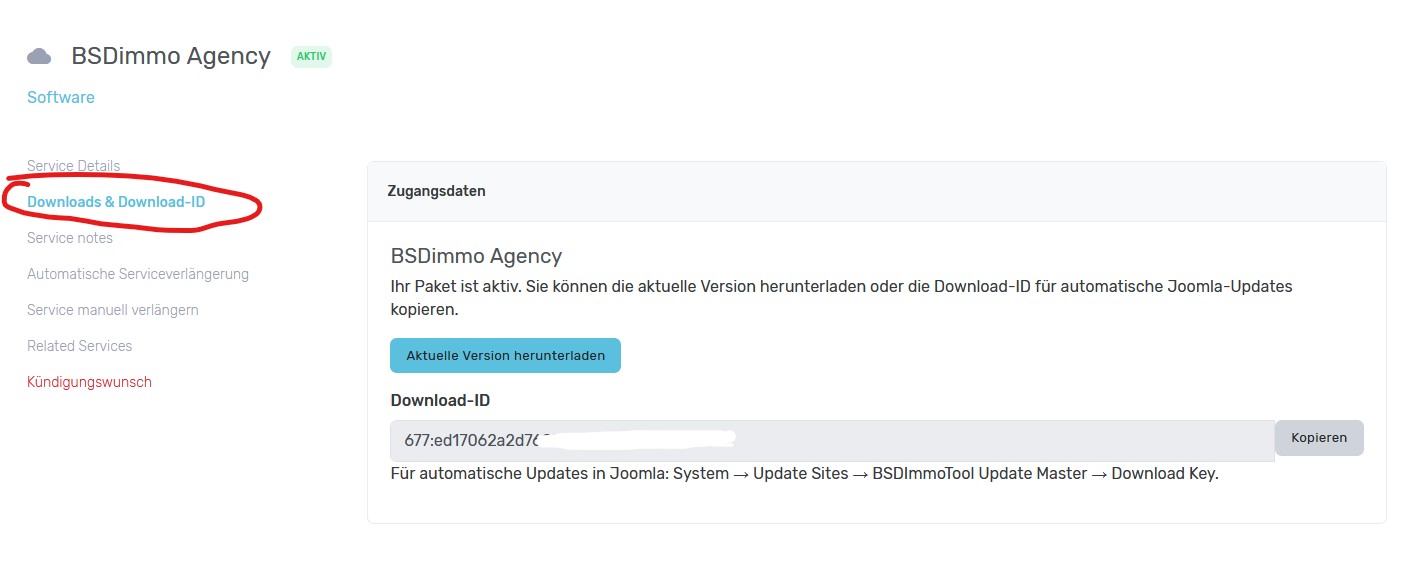1410x578 pixels.
Task: Click the BSDimmo Agency heading in the panel
Action: (x=476, y=256)
